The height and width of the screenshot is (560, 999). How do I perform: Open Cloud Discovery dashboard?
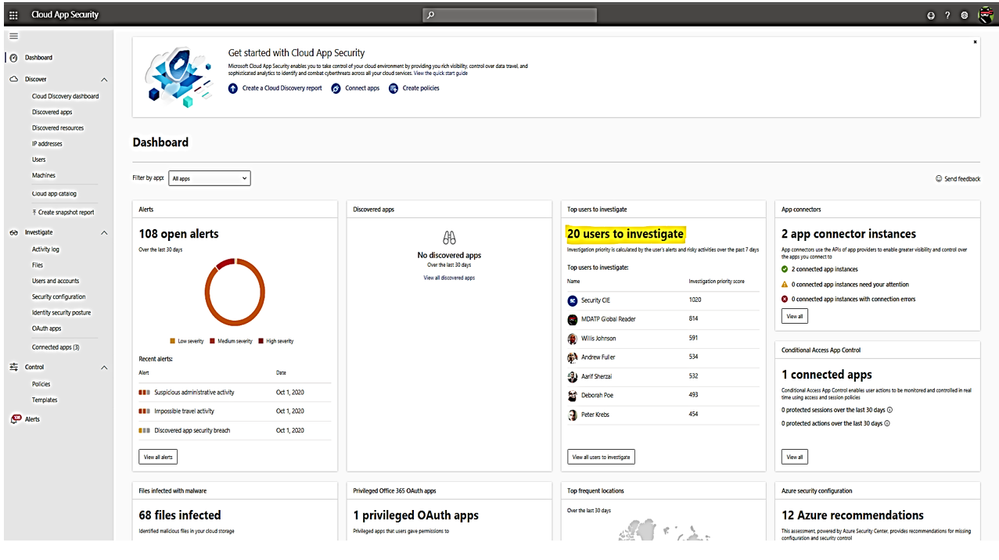pyautogui.click(x=65, y=96)
